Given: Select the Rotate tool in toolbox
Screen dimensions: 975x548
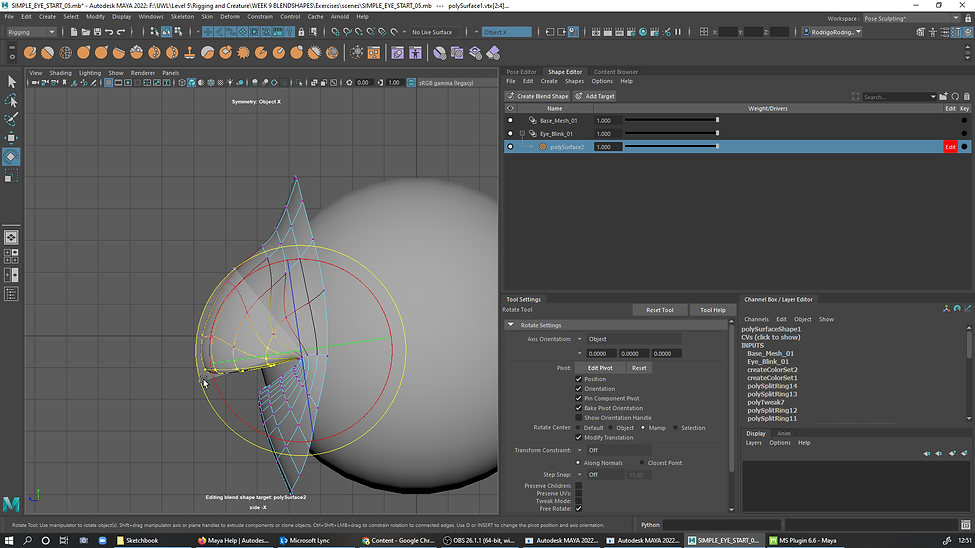Looking at the screenshot, I should [x=11, y=157].
